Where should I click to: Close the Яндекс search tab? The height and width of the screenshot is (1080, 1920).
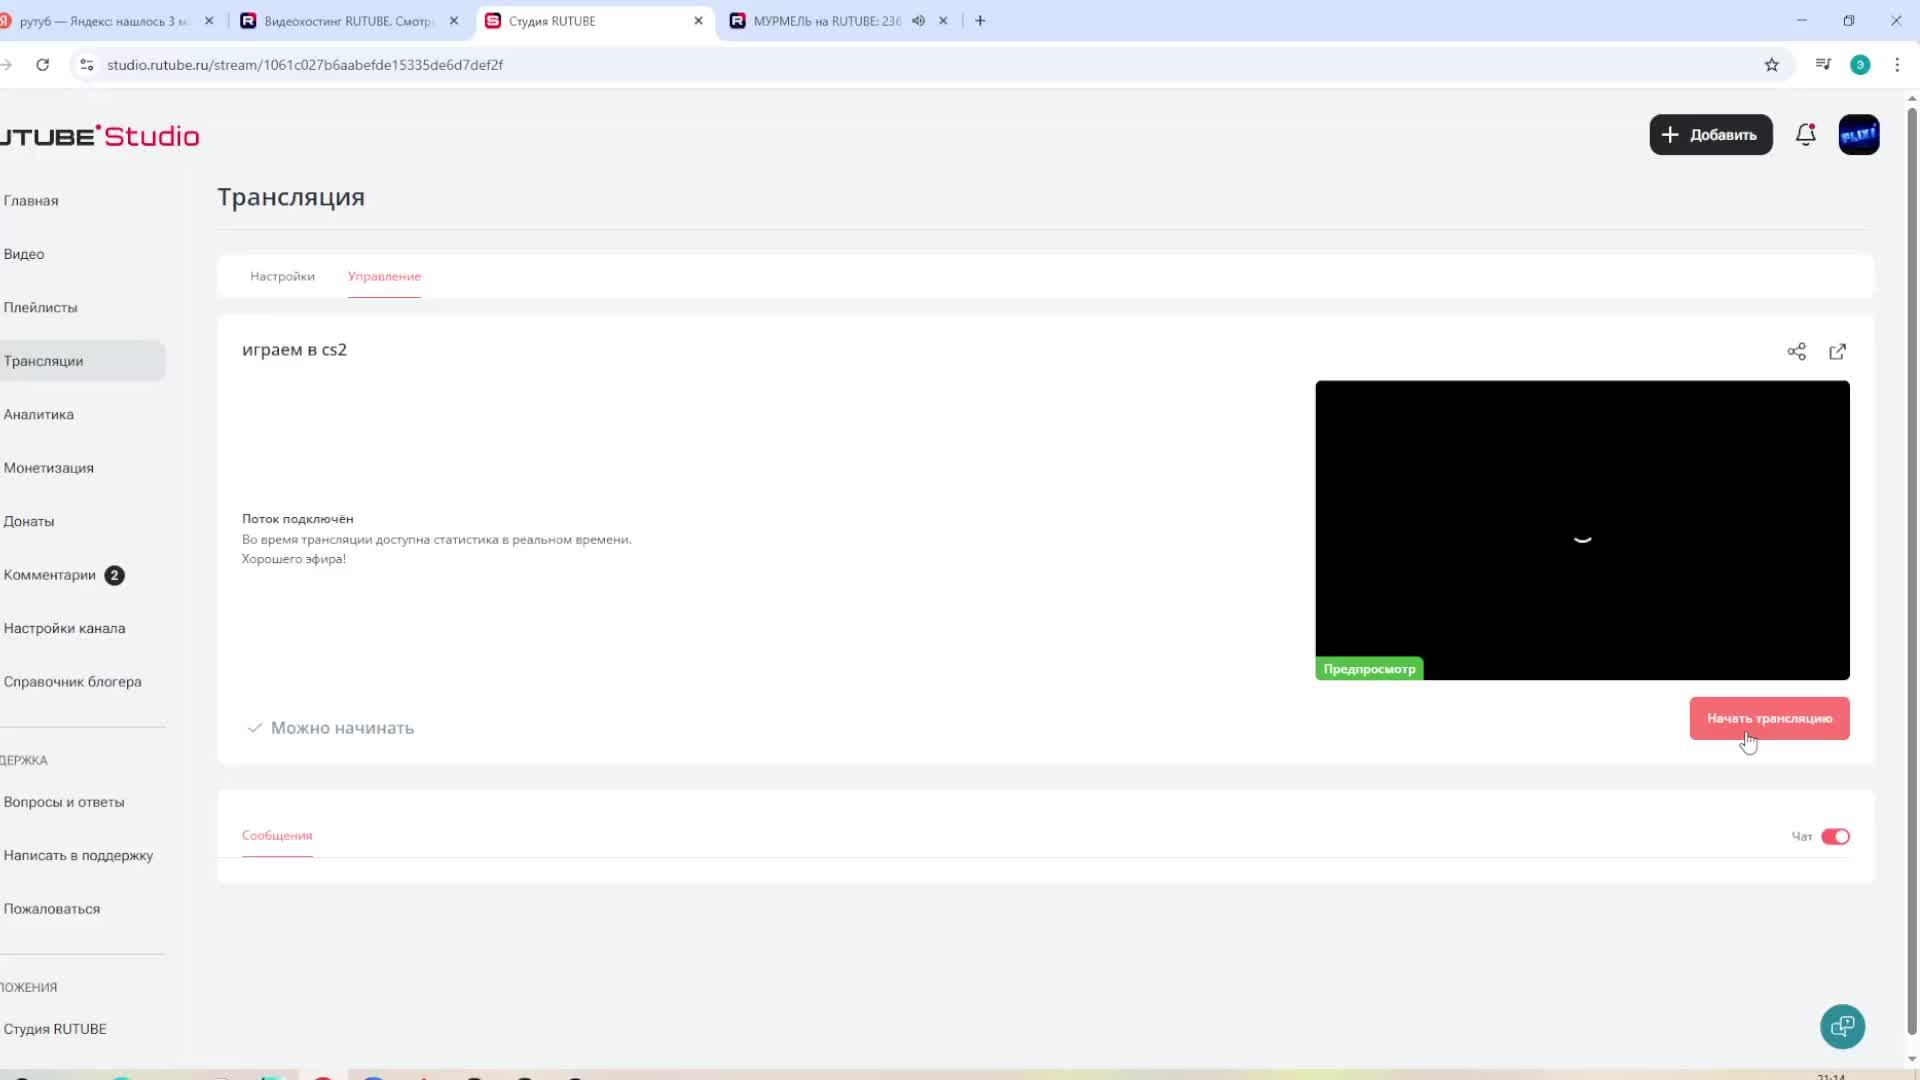tap(208, 21)
